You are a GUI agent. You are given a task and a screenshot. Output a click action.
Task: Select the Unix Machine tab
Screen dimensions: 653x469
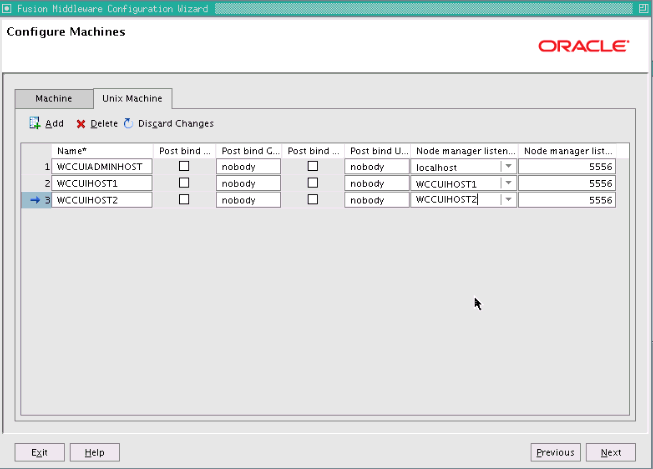click(132, 99)
